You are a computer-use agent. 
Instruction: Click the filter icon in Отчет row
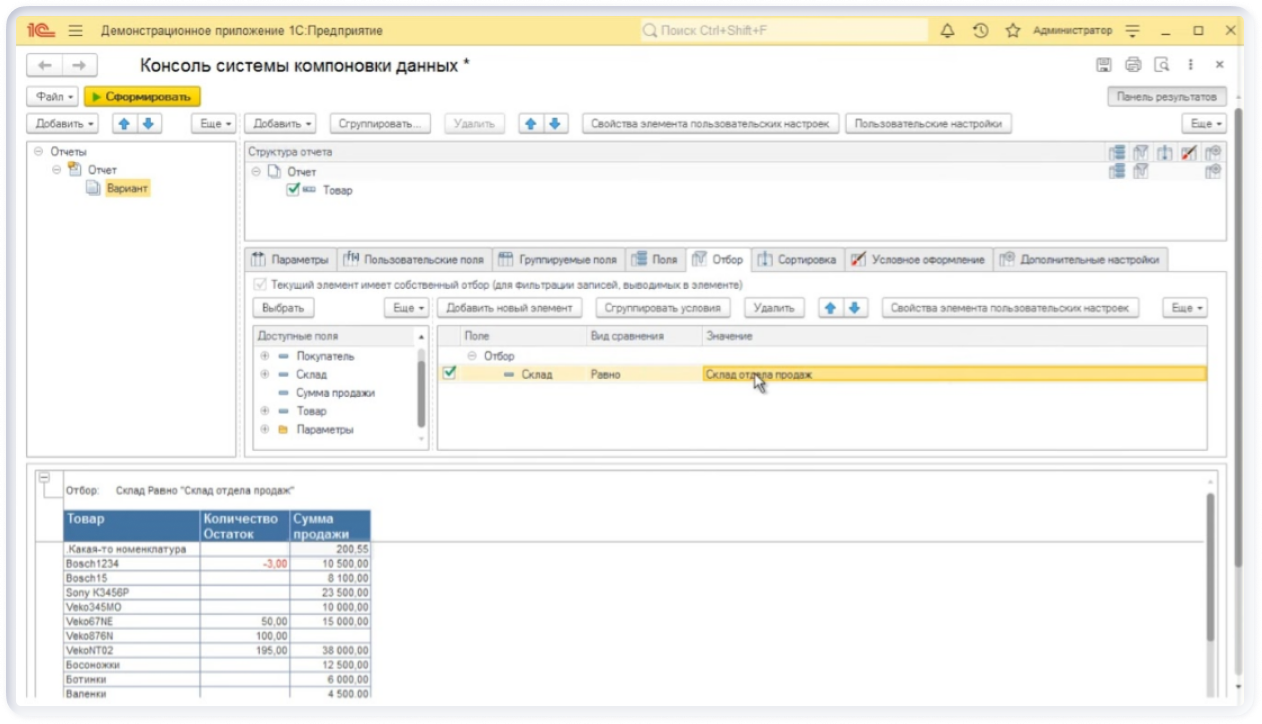click(x=1141, y=172)
